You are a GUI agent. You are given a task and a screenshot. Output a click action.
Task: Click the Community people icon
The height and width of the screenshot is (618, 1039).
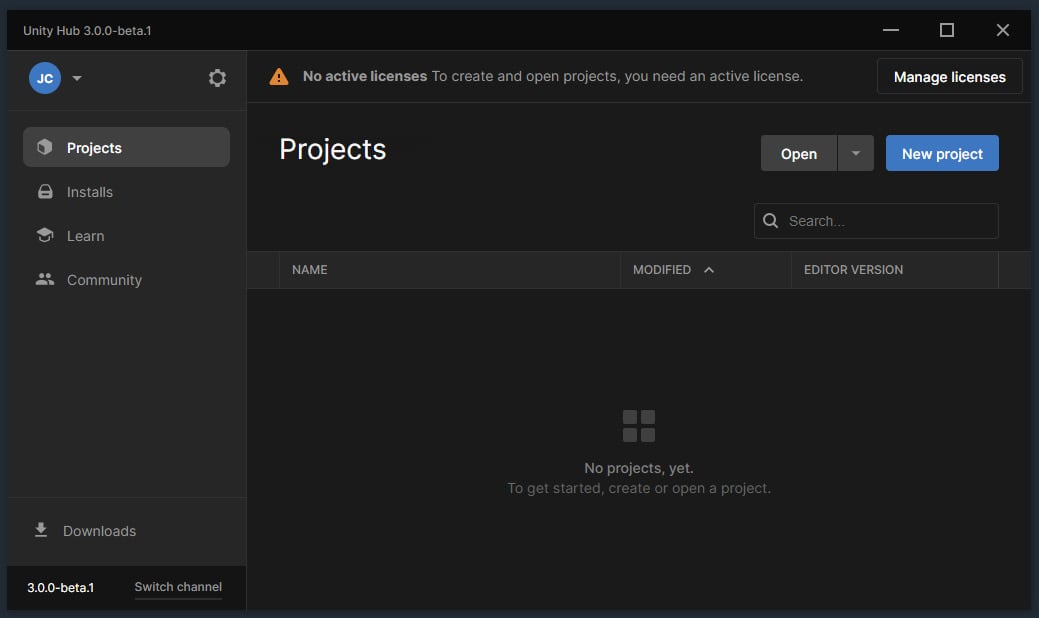click(x=45, y=280)
